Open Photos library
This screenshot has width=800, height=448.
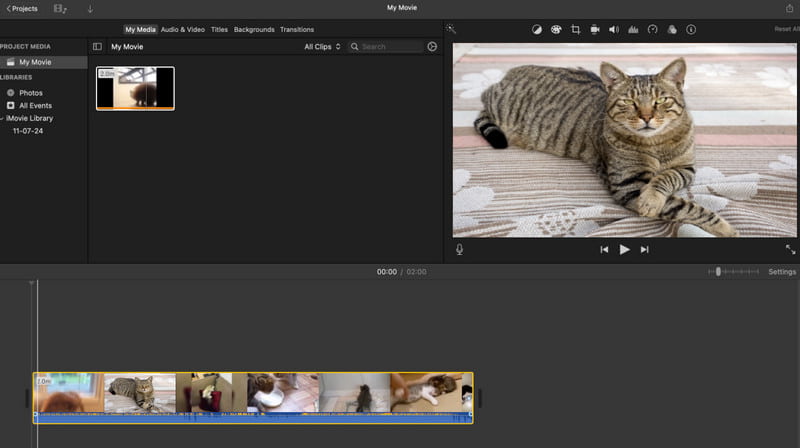click(x=31, y=93)
